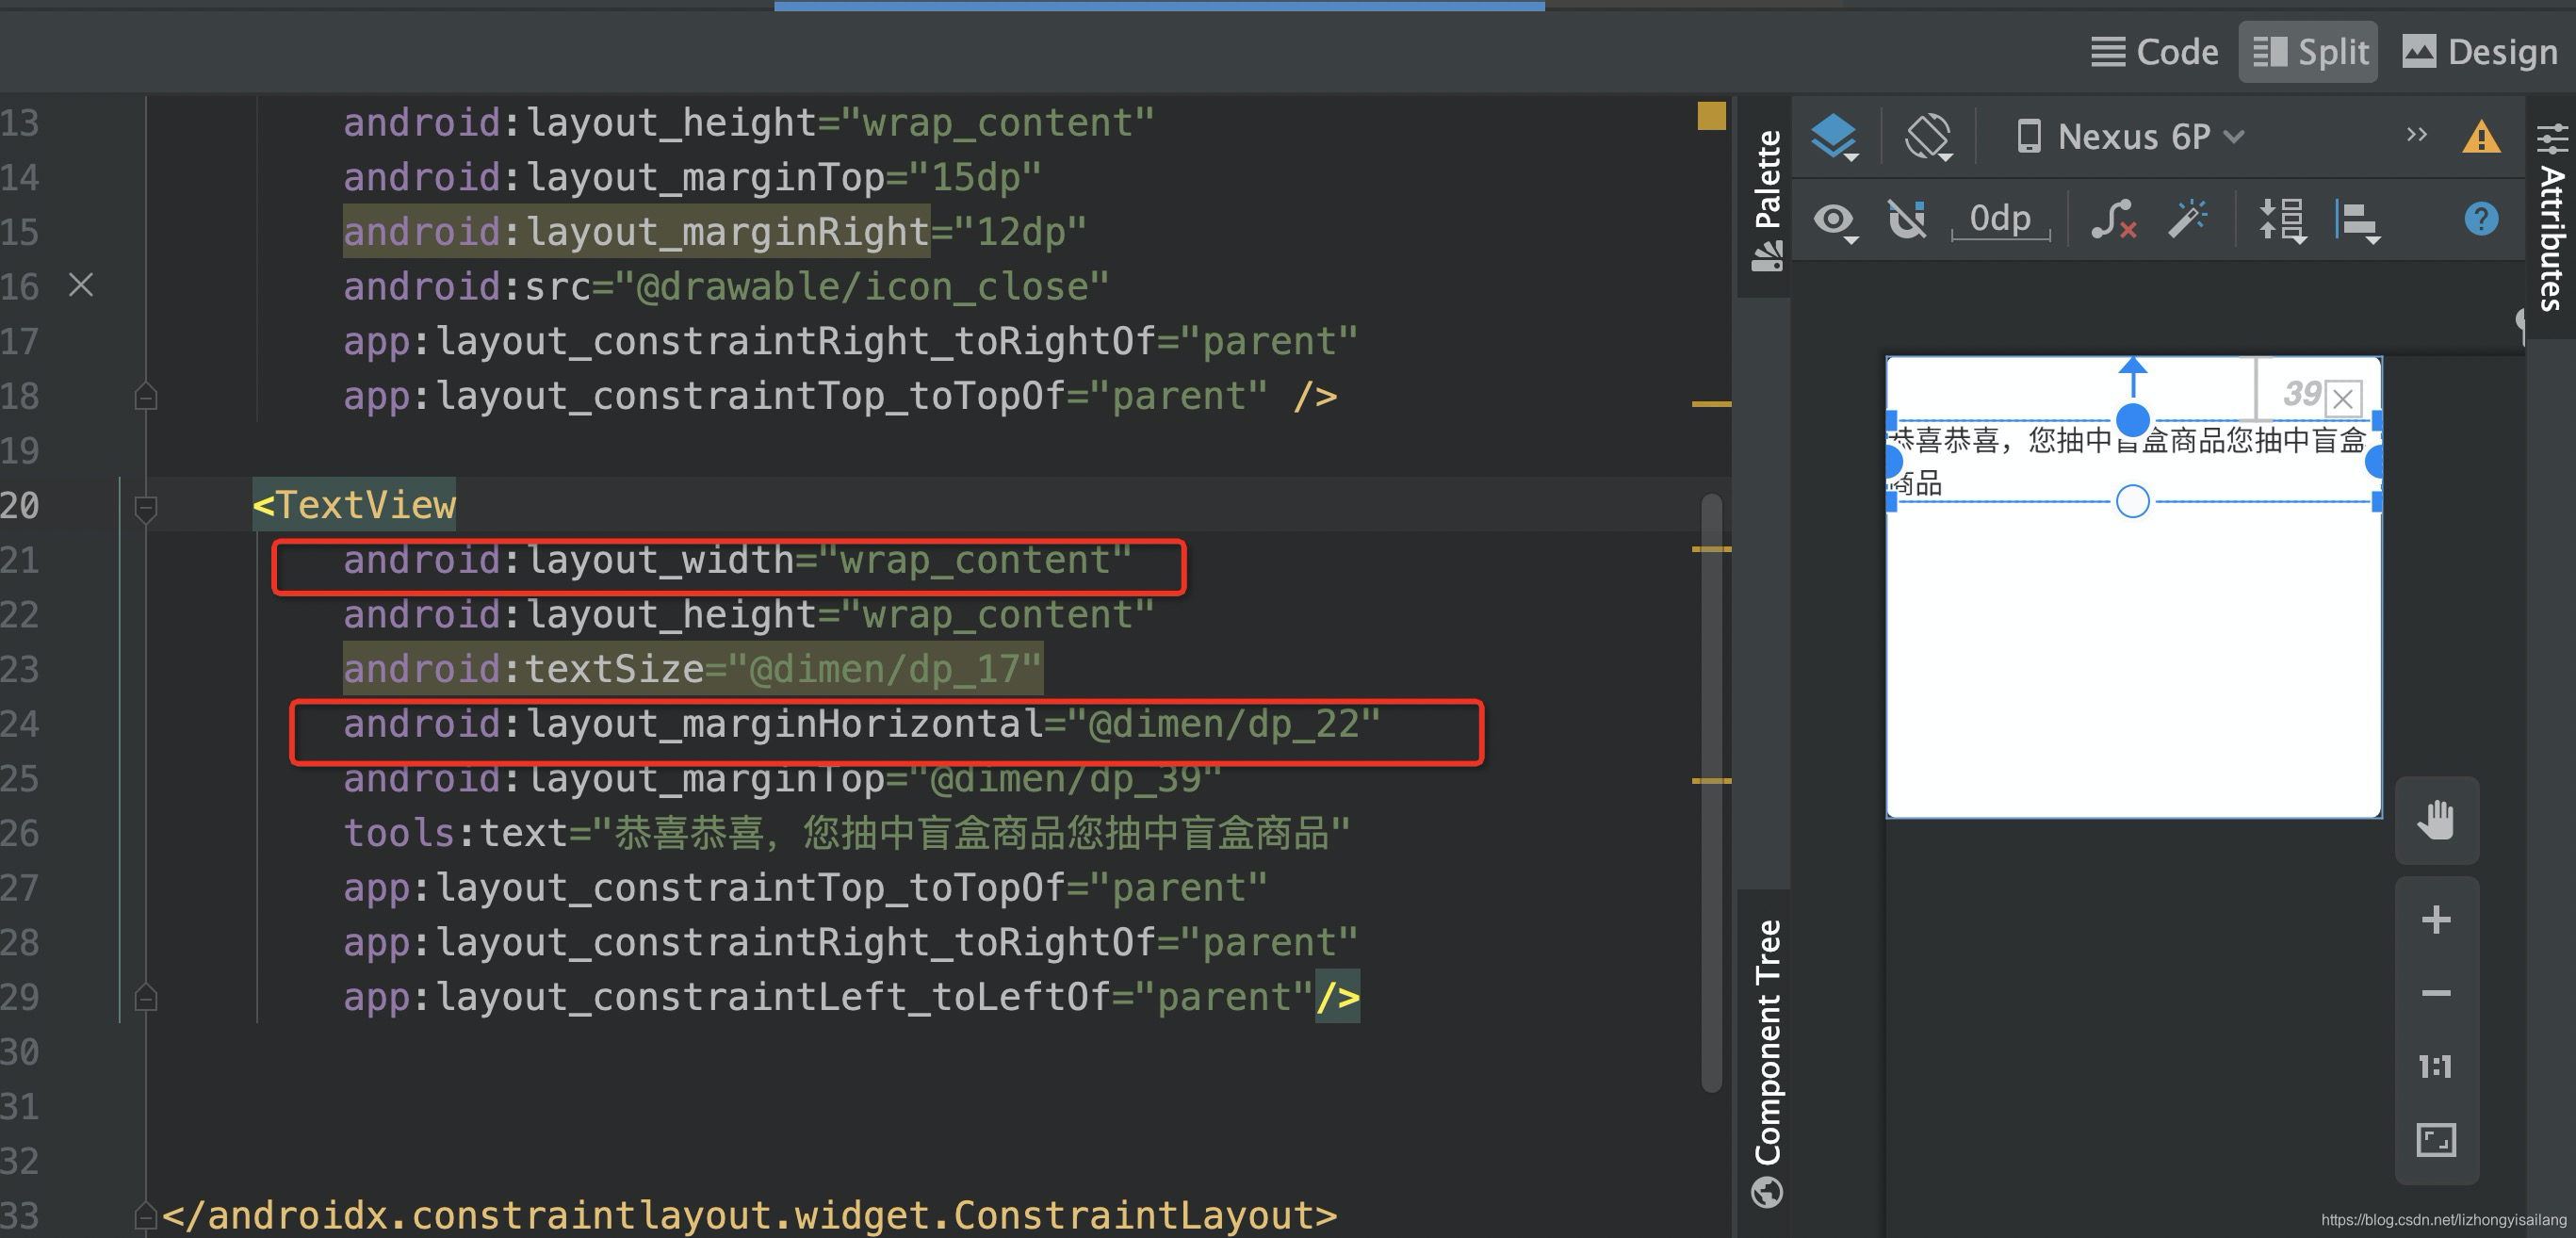Infer constraints with the magic wand
2576x1238 pixels.
(x=2189, y=217)
